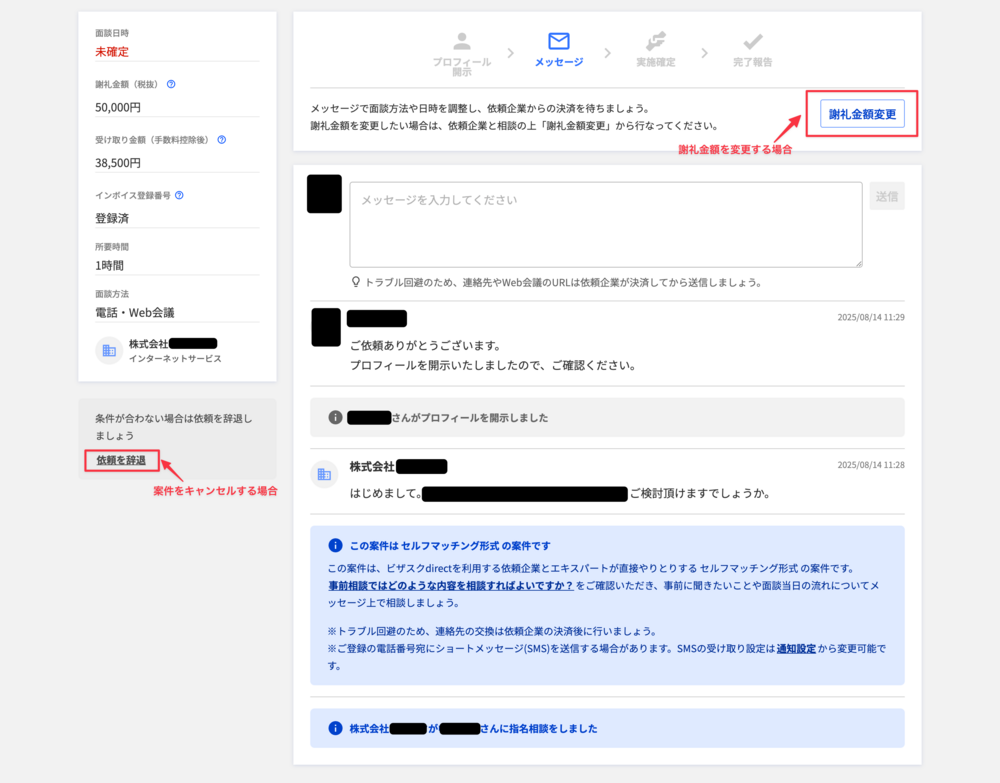Click the lightbulb tip icon below message box

pyautogui.click(x=356, y=282)
